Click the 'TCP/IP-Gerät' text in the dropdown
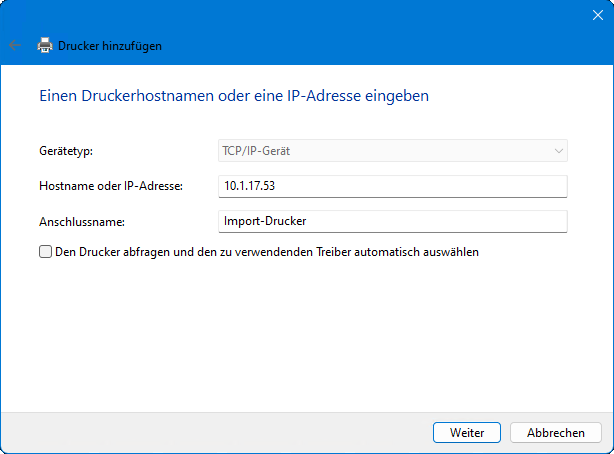Screen dimensions: 614x454 coord(256,151)
